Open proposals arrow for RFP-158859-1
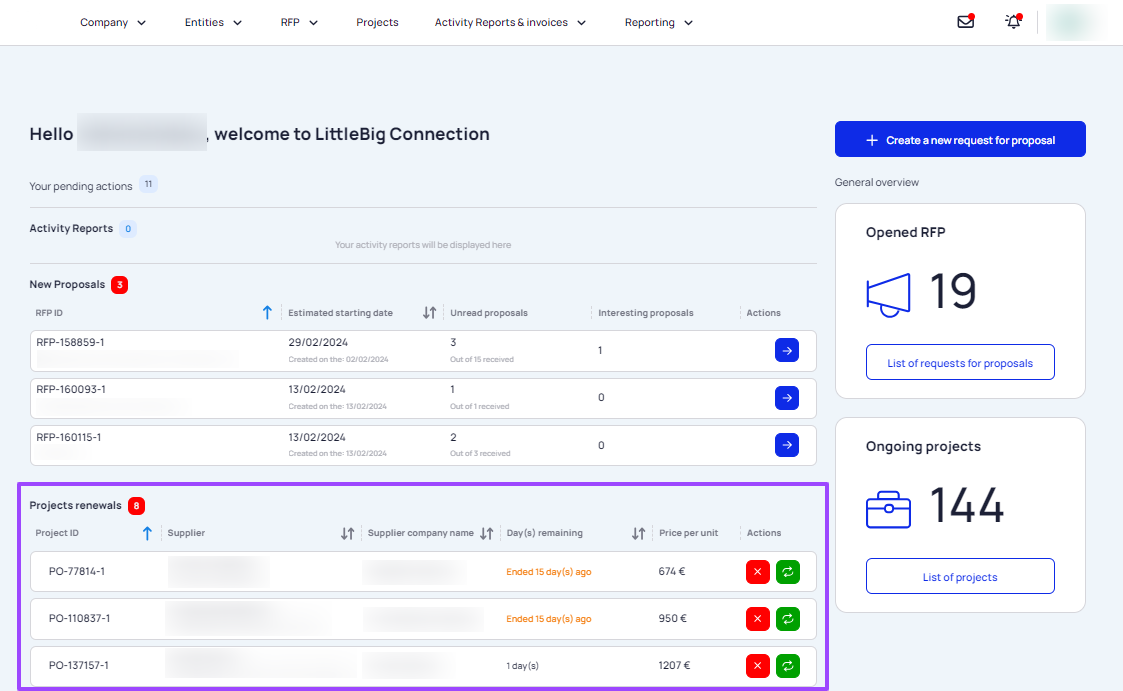Screen dimensions: 1123x691 [786, 351]
